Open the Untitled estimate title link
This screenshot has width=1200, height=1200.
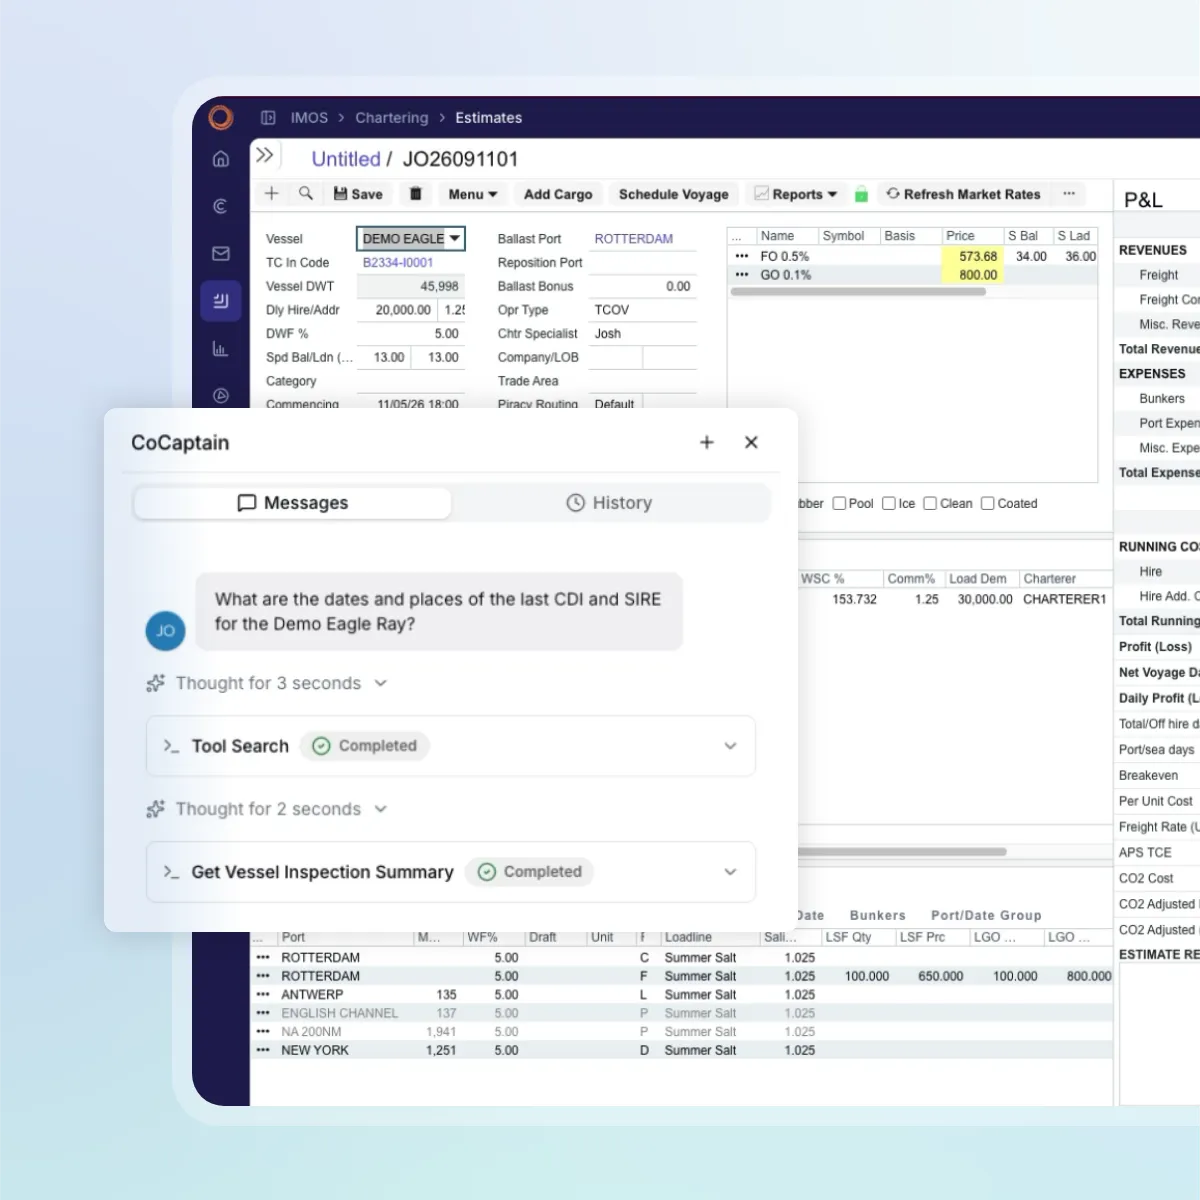pos(346,159)
